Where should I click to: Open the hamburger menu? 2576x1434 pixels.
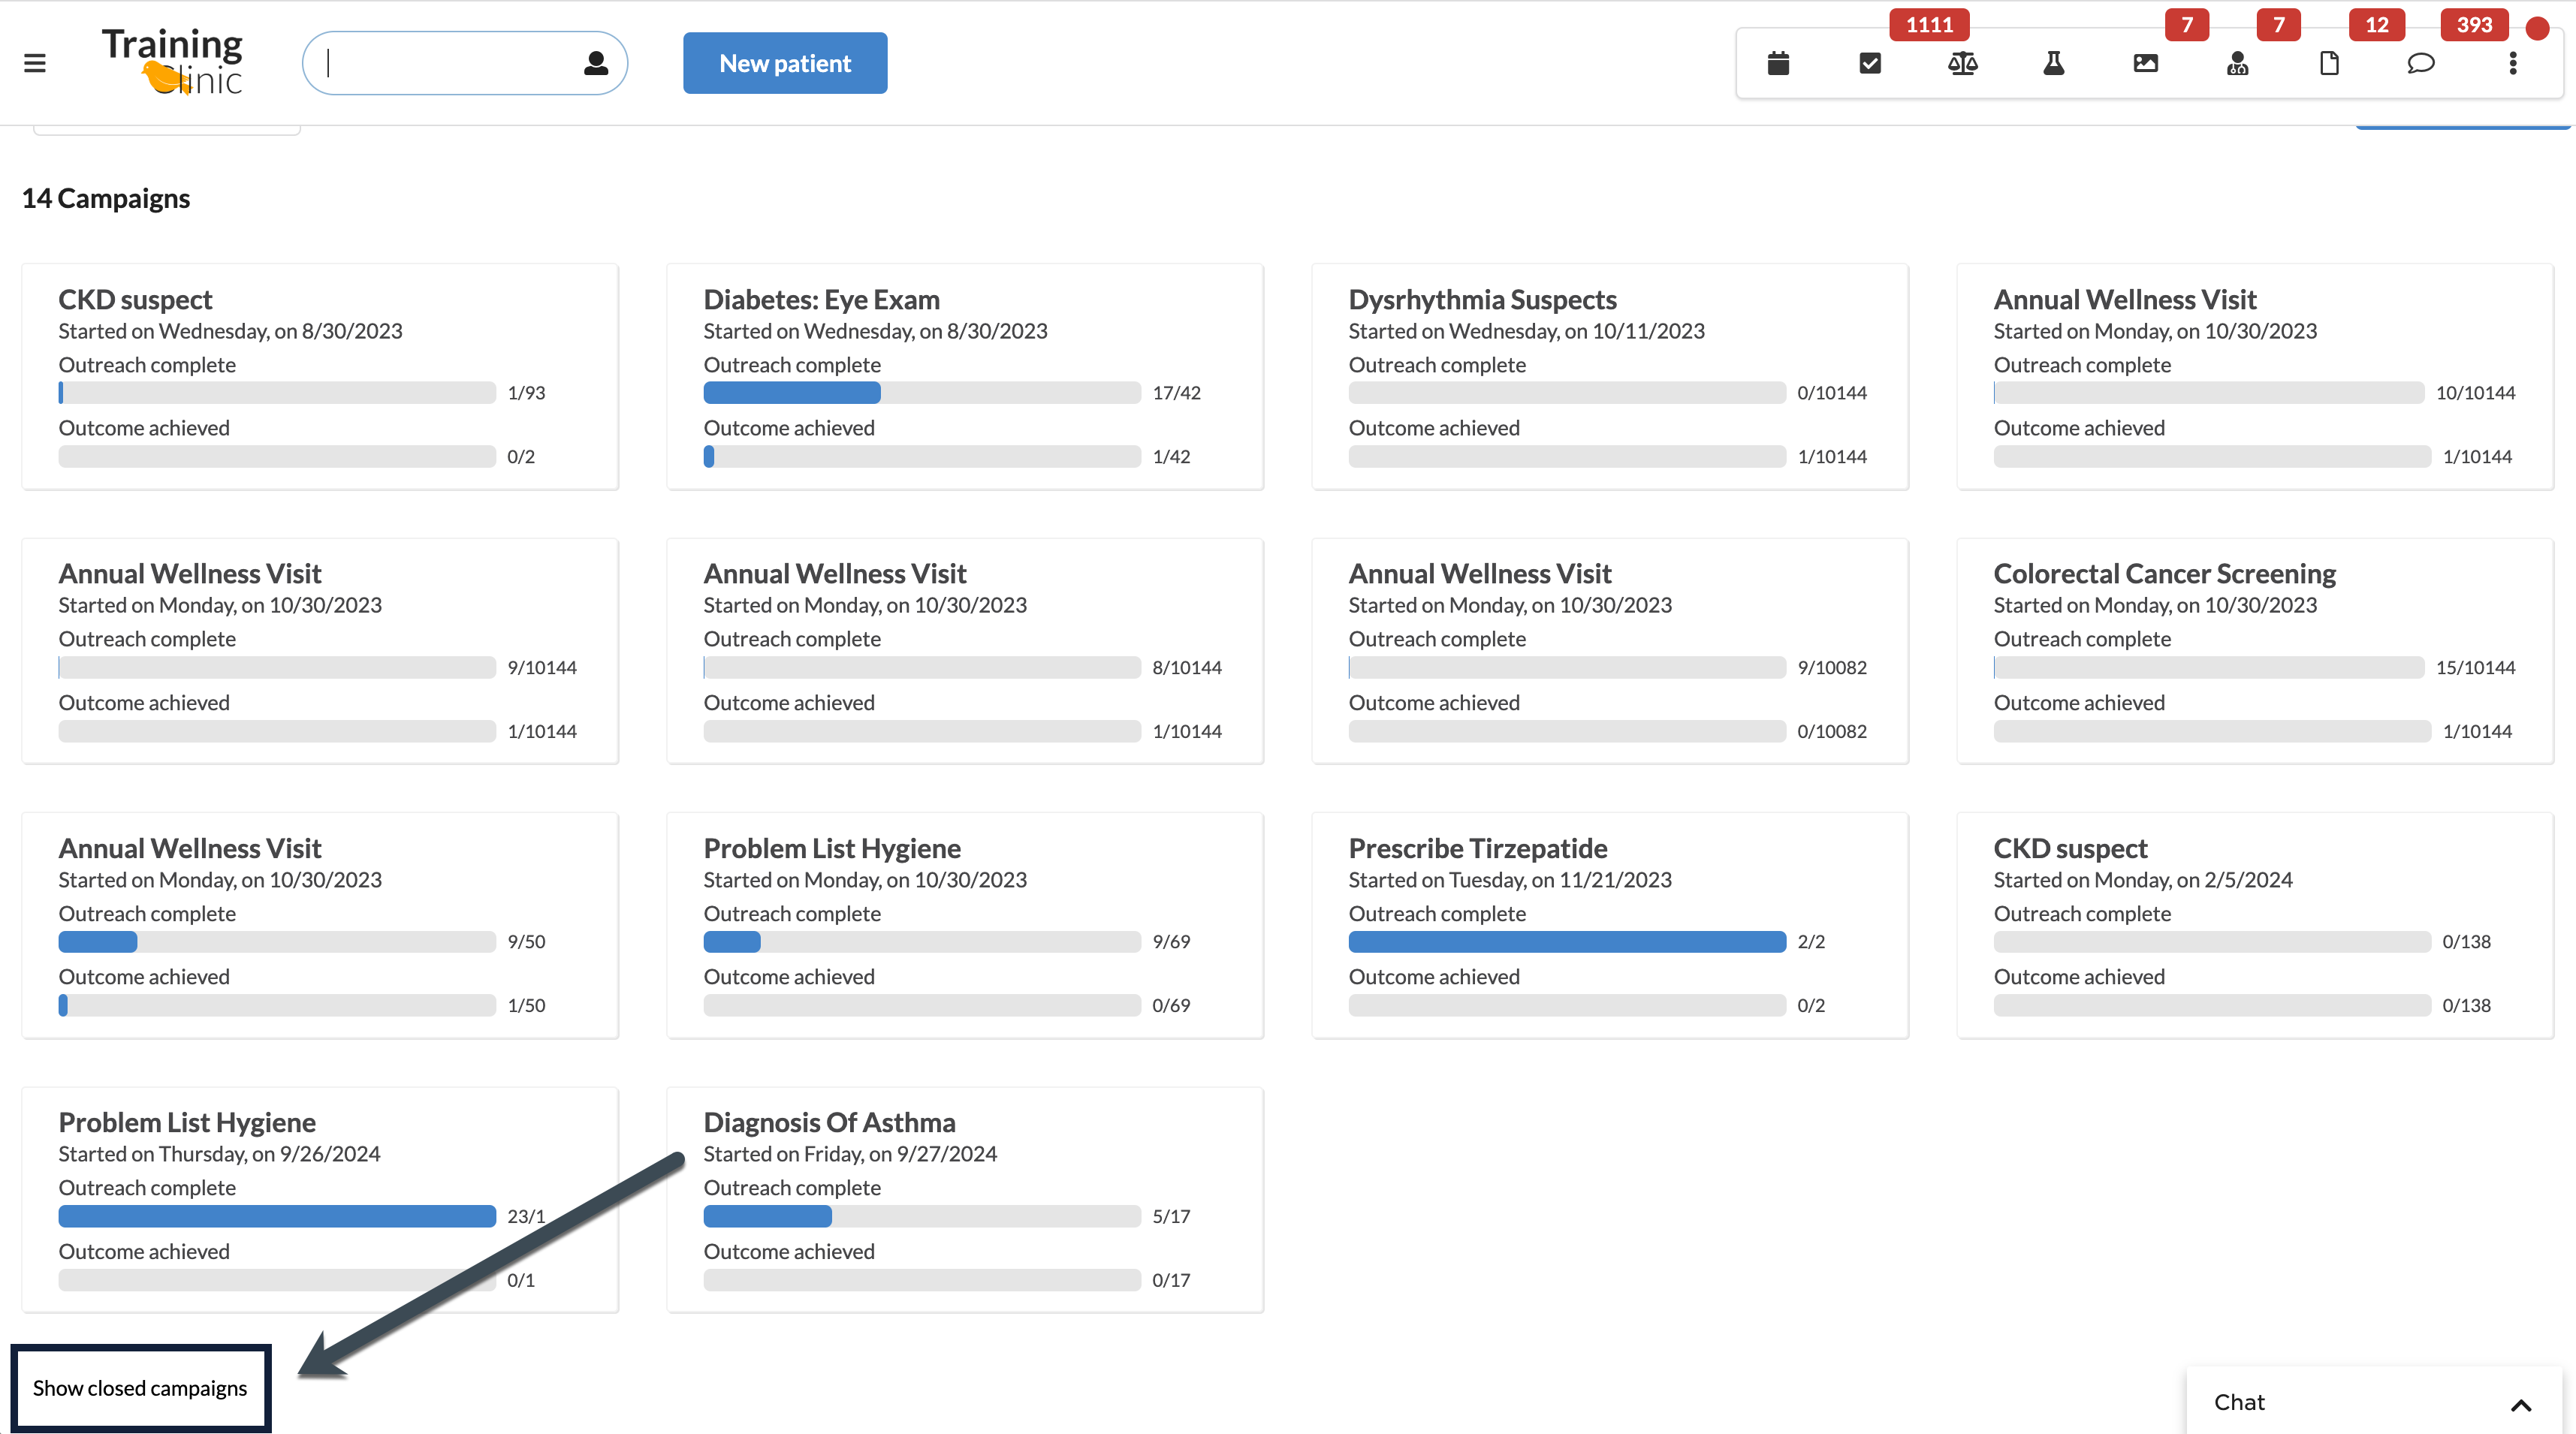coord(35,64)
